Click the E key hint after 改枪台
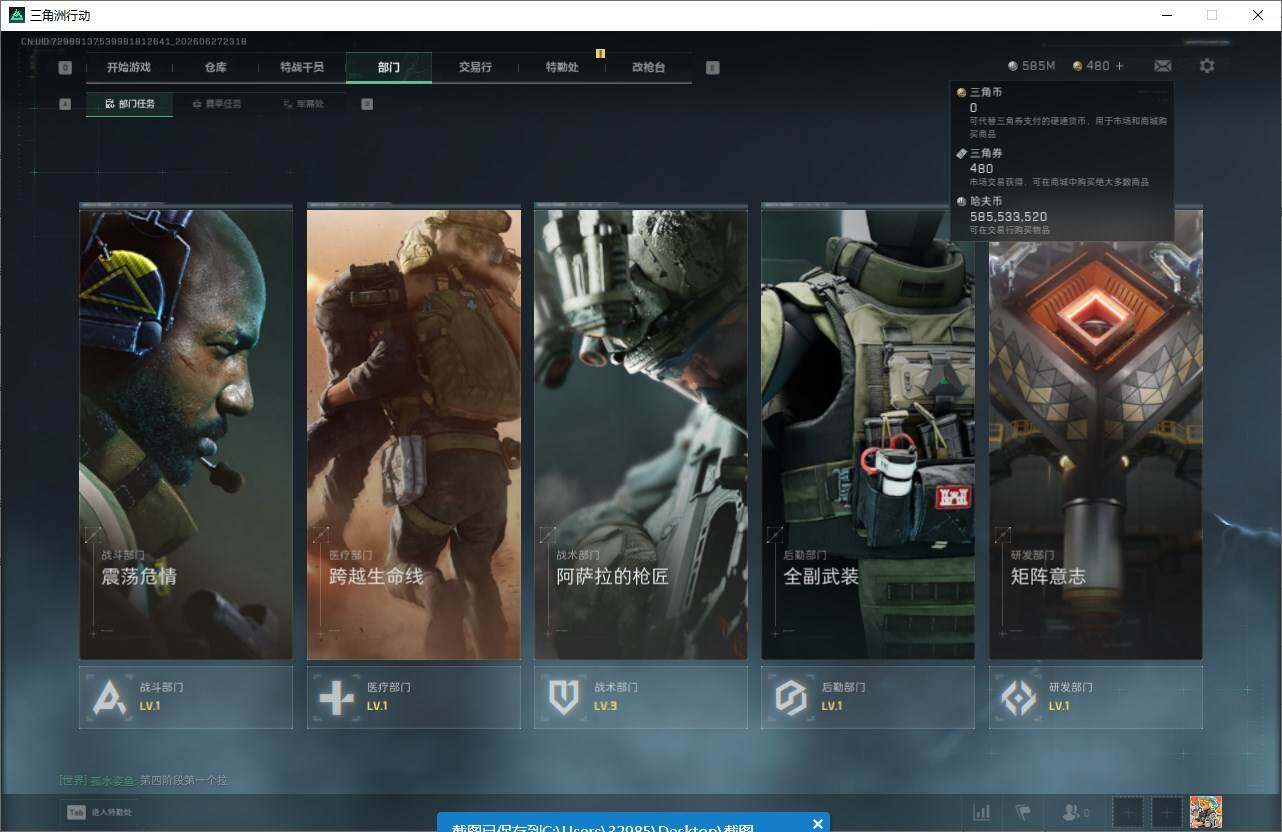The height and width of the screenshot is (832, 1282). click(712, 68)
